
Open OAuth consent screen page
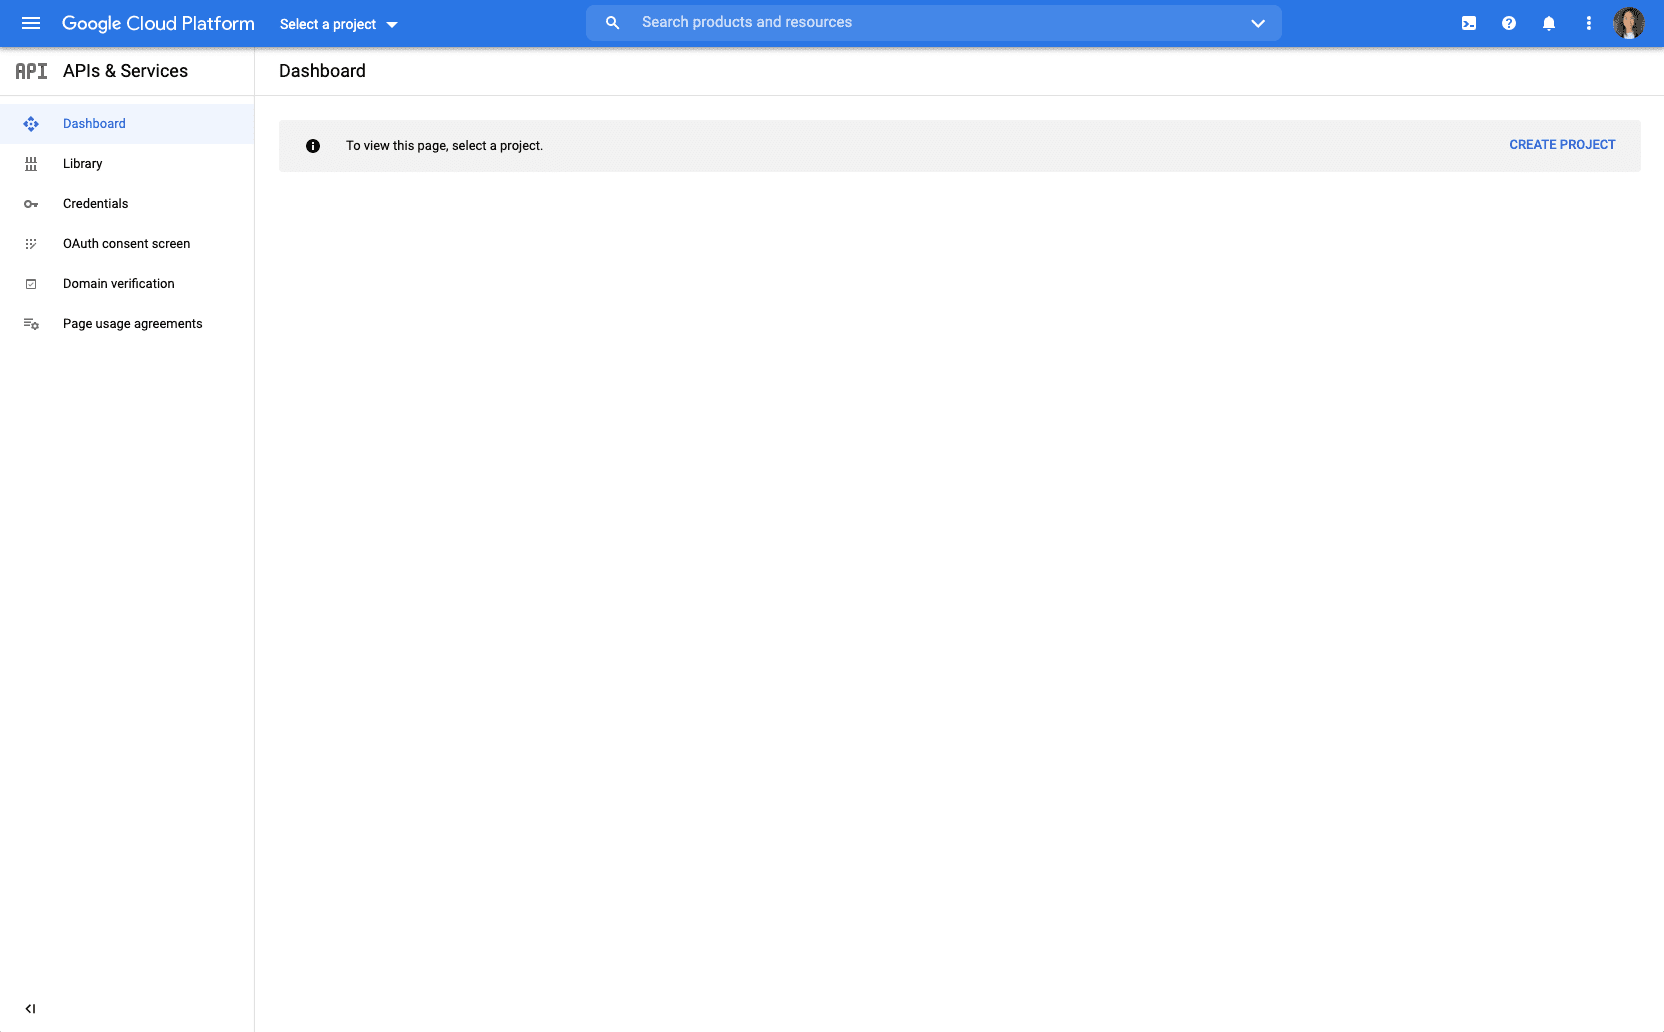[126, 244]
